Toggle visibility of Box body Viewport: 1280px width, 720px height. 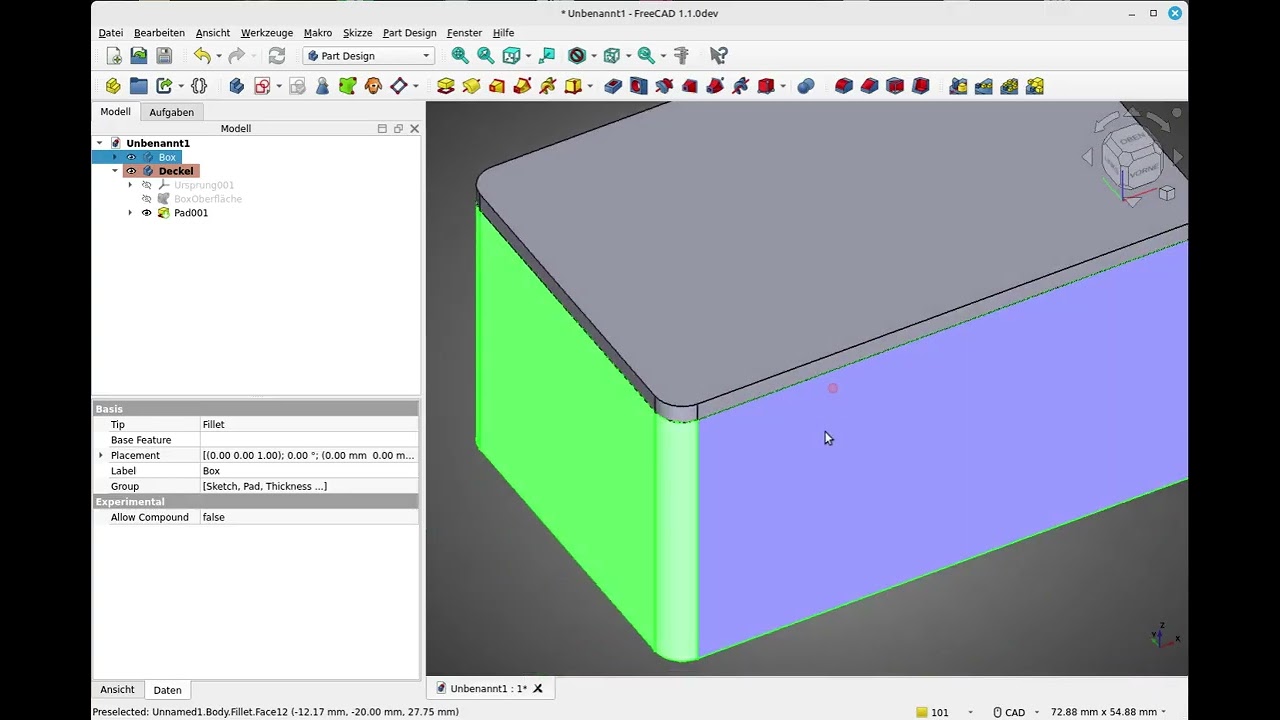[x=131, y=157]
